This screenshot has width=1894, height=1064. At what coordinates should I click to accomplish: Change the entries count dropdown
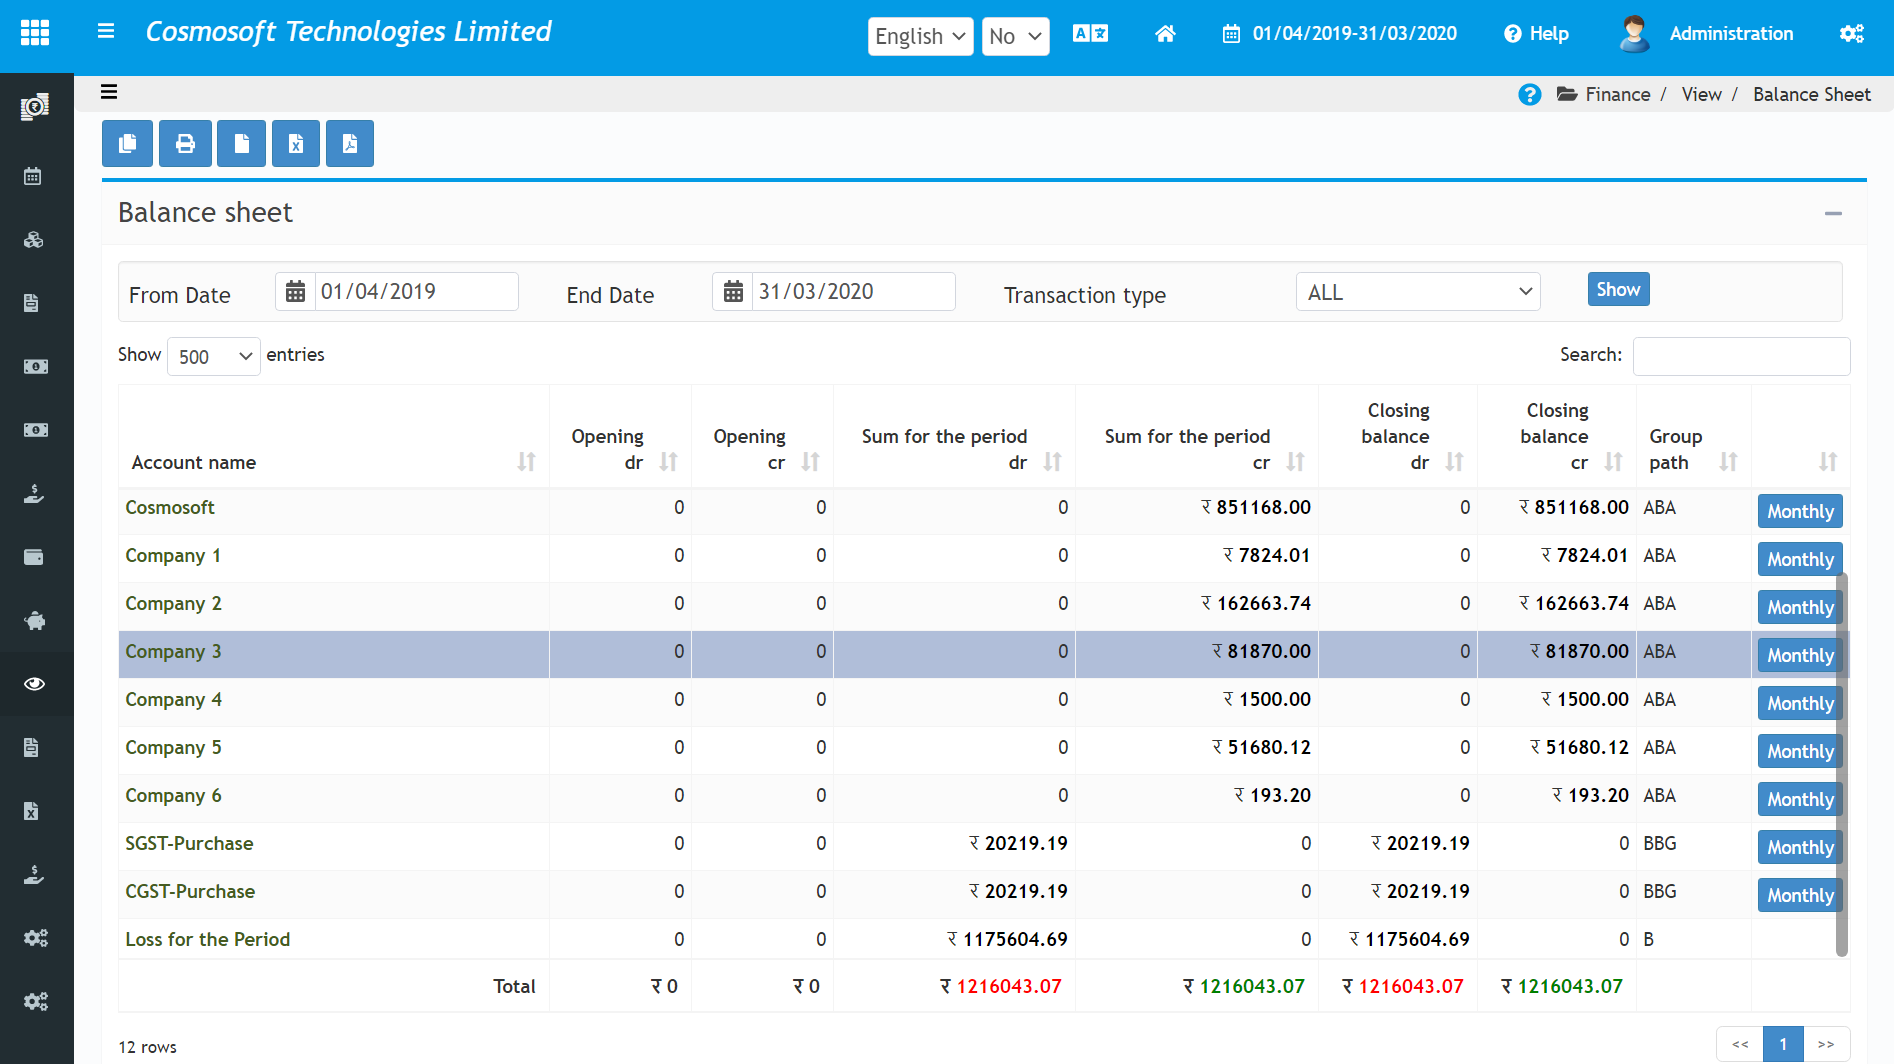[214, 357]
